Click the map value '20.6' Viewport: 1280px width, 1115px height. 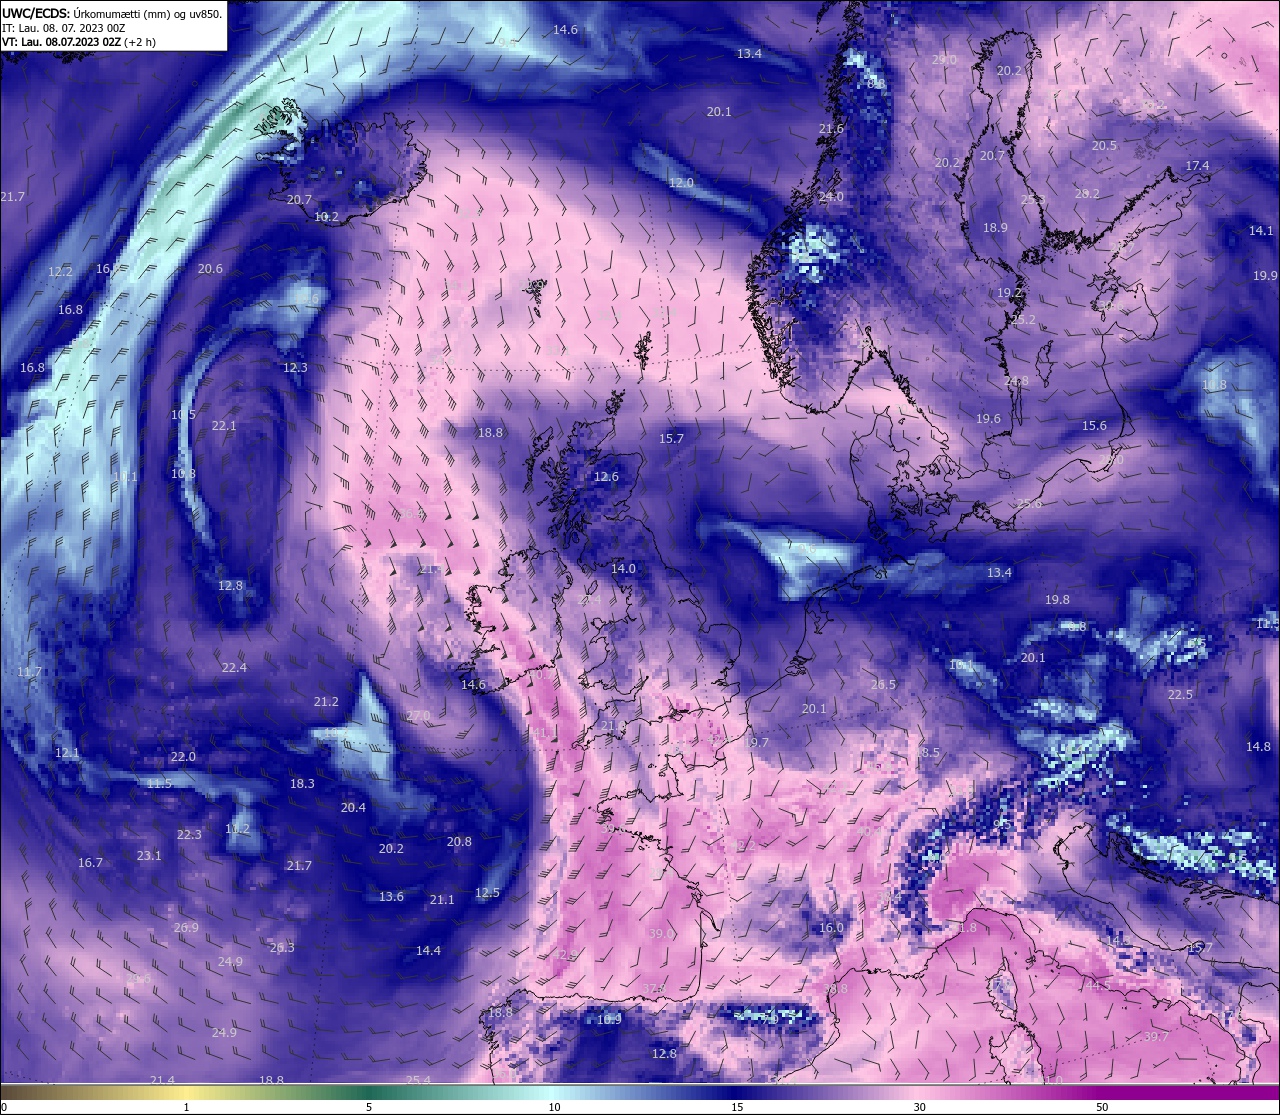[x=210, y=269]
